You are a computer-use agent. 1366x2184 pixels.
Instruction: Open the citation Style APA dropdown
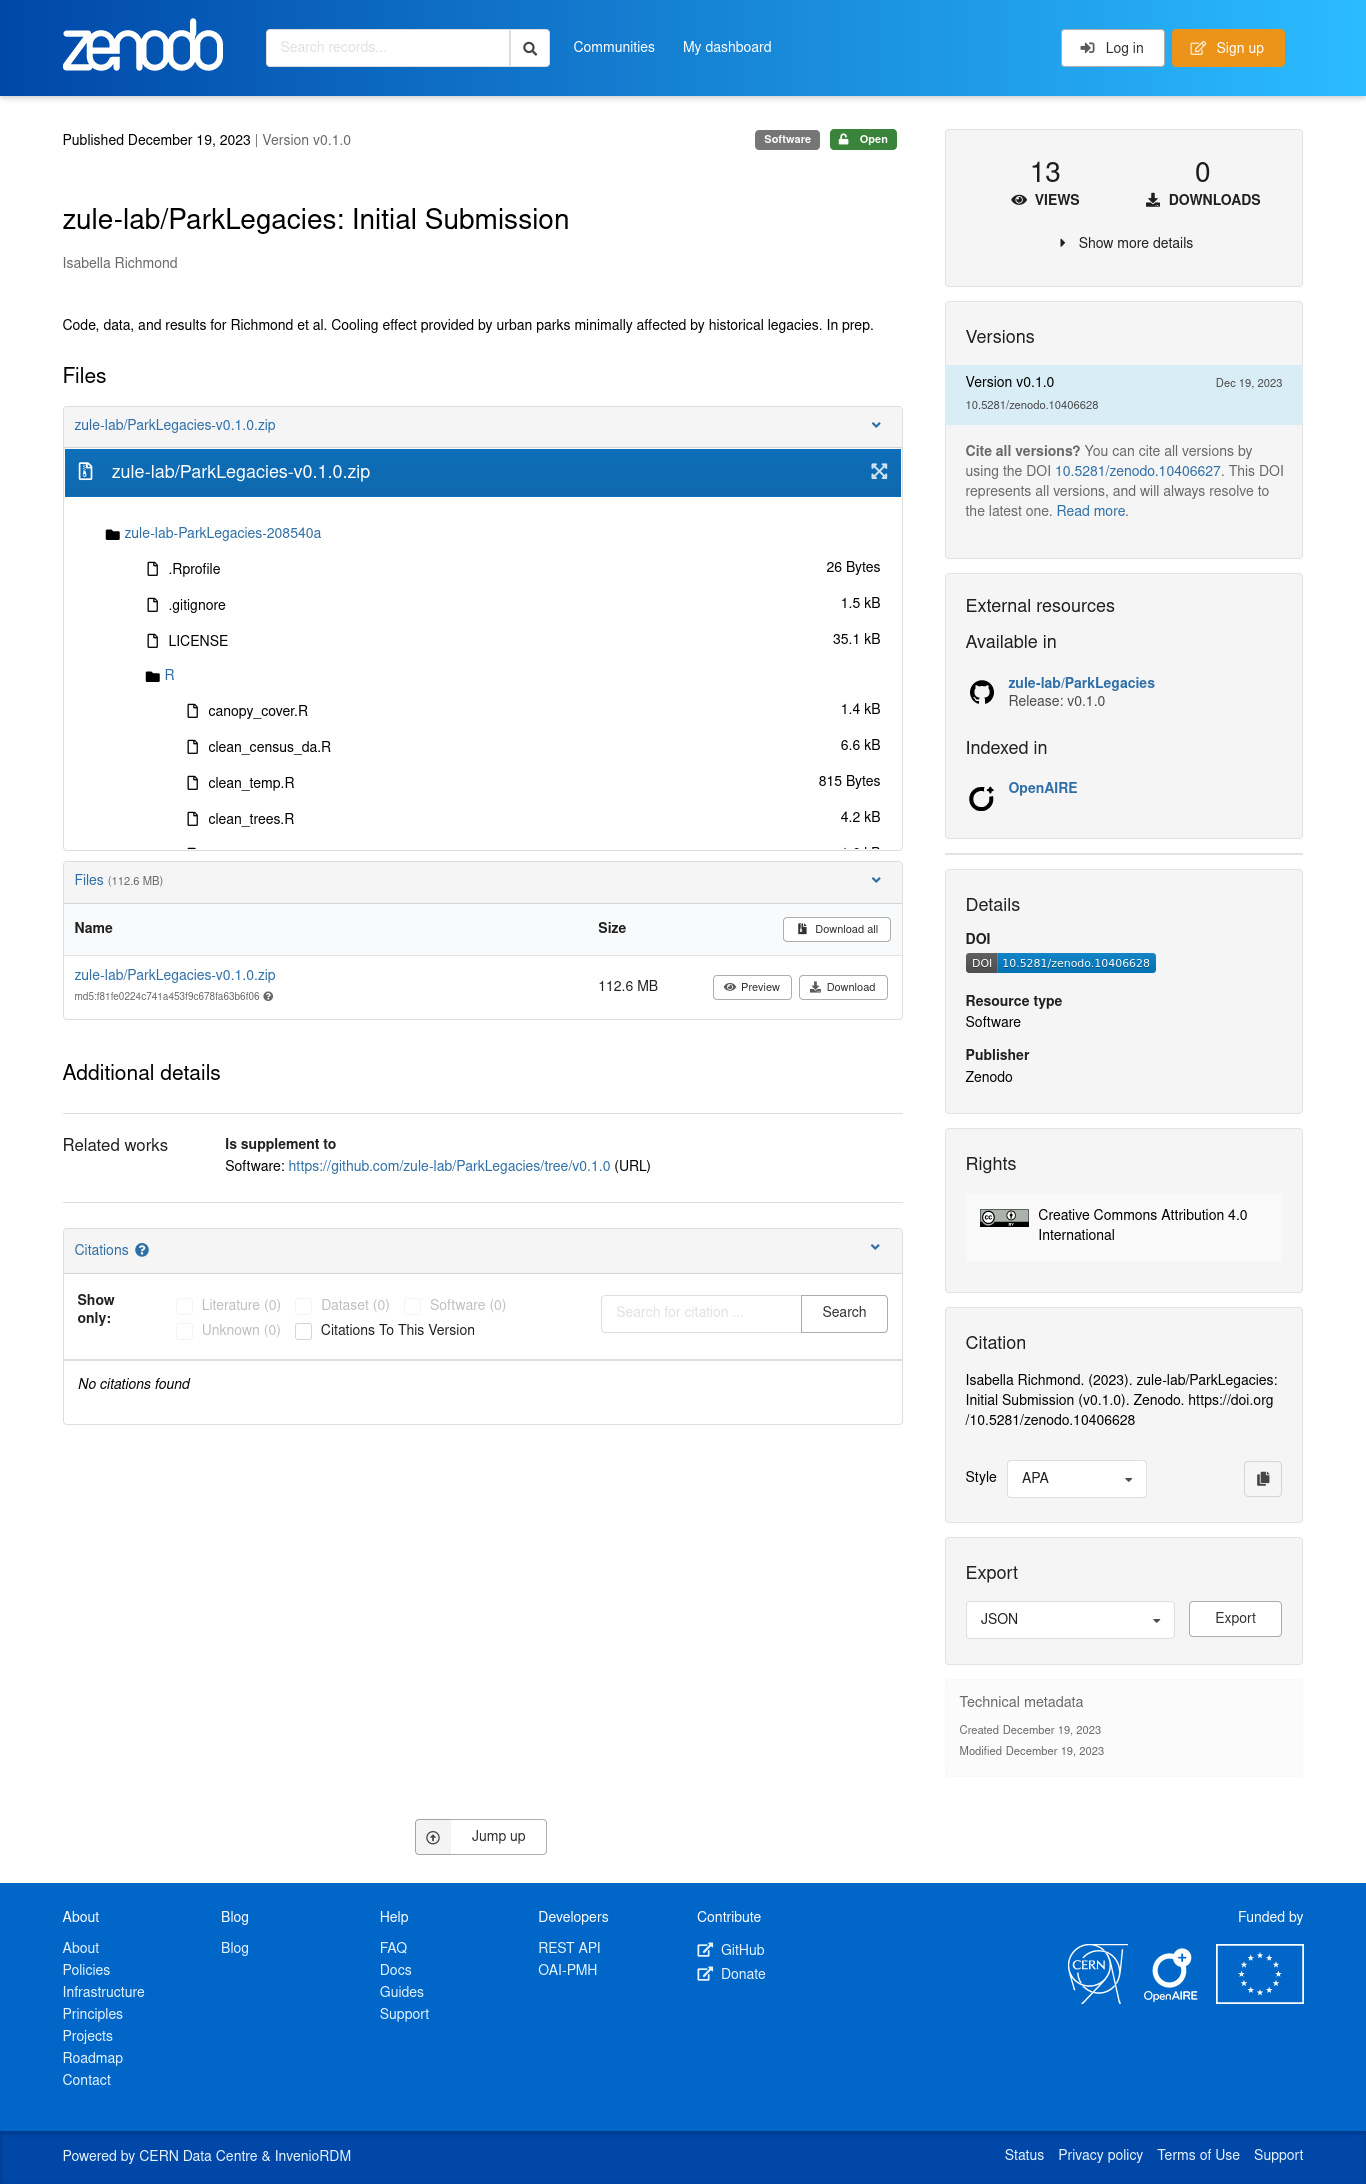[1076, 1479]
